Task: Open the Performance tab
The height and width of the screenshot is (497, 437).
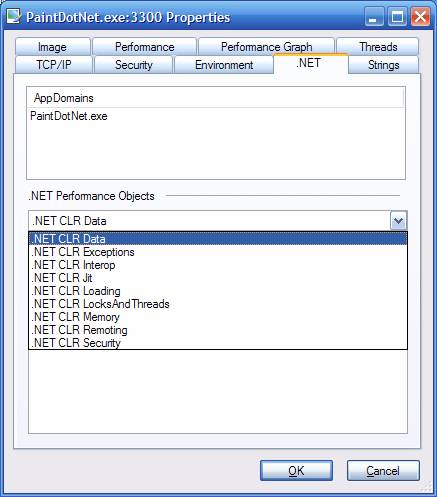Action: 144,47
